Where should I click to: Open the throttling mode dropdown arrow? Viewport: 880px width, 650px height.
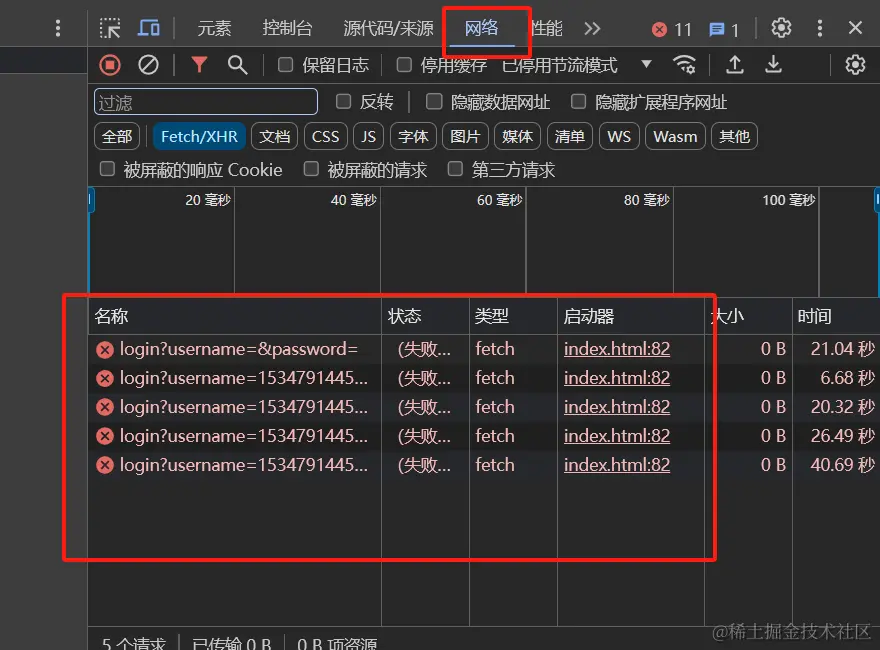(647, 64)
